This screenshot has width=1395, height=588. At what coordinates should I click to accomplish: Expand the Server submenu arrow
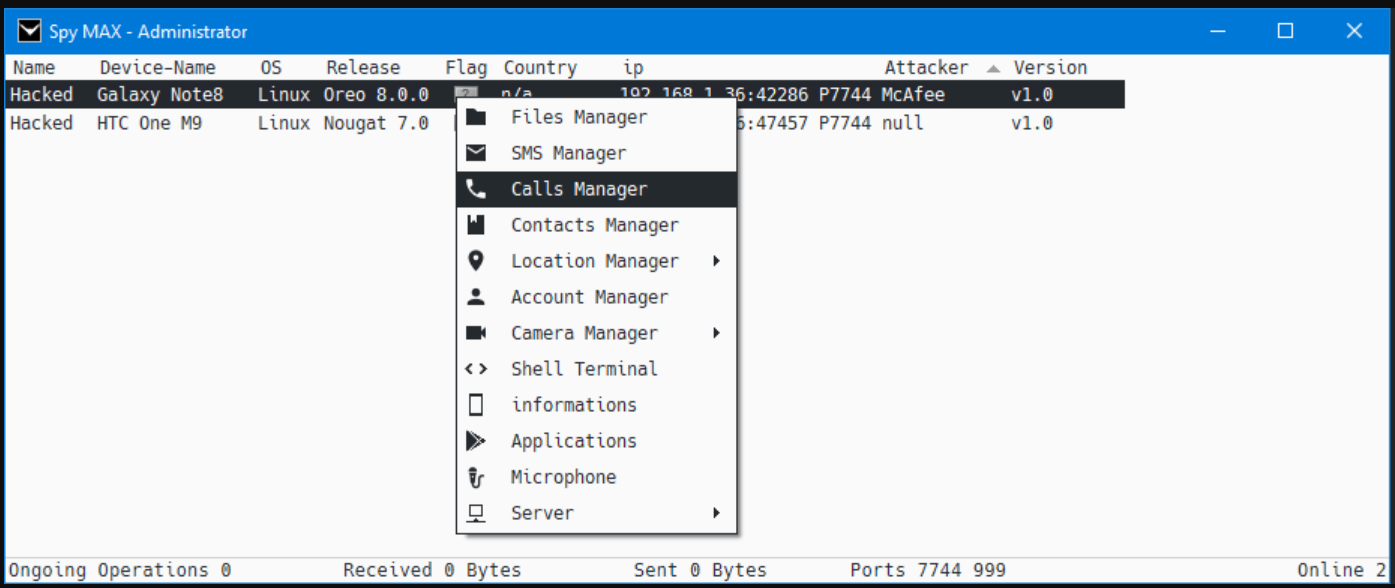click(x=716, y=513)
